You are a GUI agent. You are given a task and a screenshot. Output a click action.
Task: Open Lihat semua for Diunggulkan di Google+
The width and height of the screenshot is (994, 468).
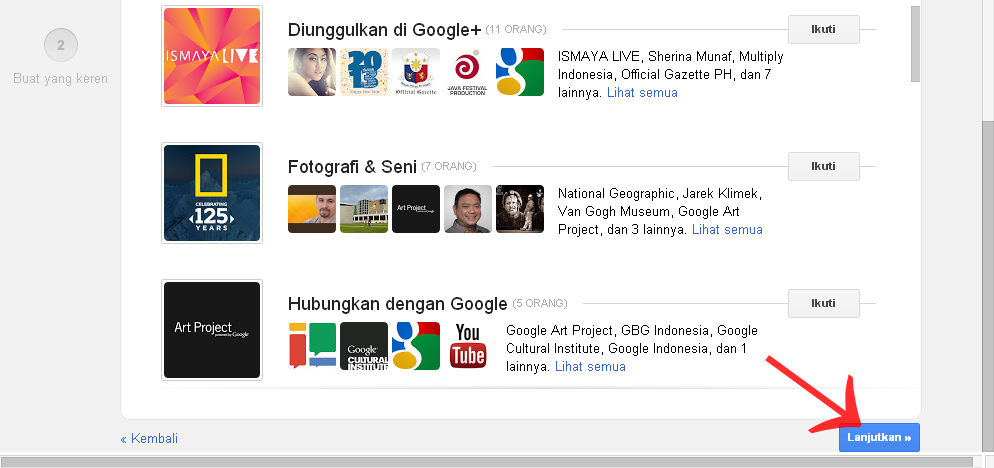click(642, 93)
